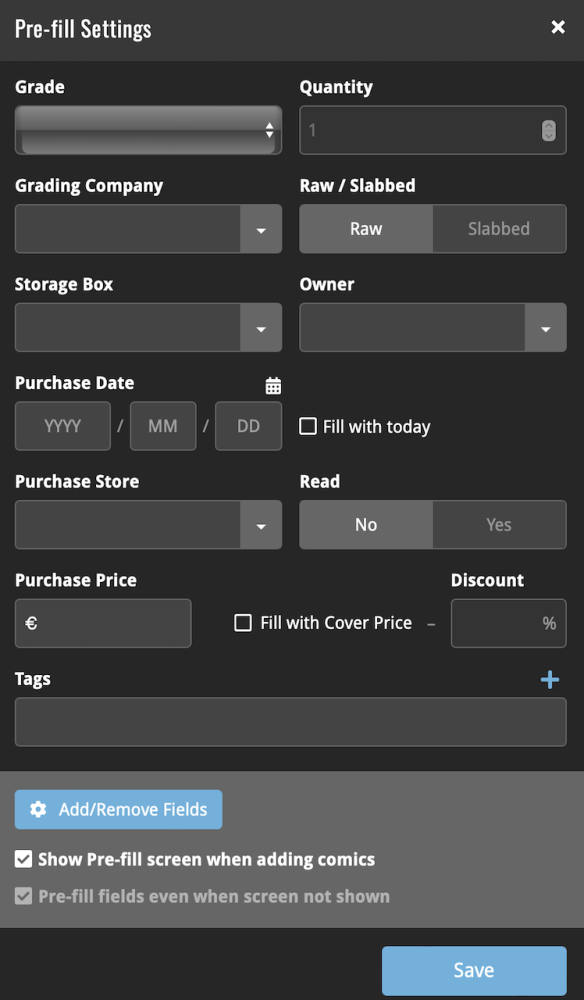Disable Show Pre-fill screen when adding comics
The height and width of the screenshot is (1000, 584).
pyautogui.click(x=22, y=859)
